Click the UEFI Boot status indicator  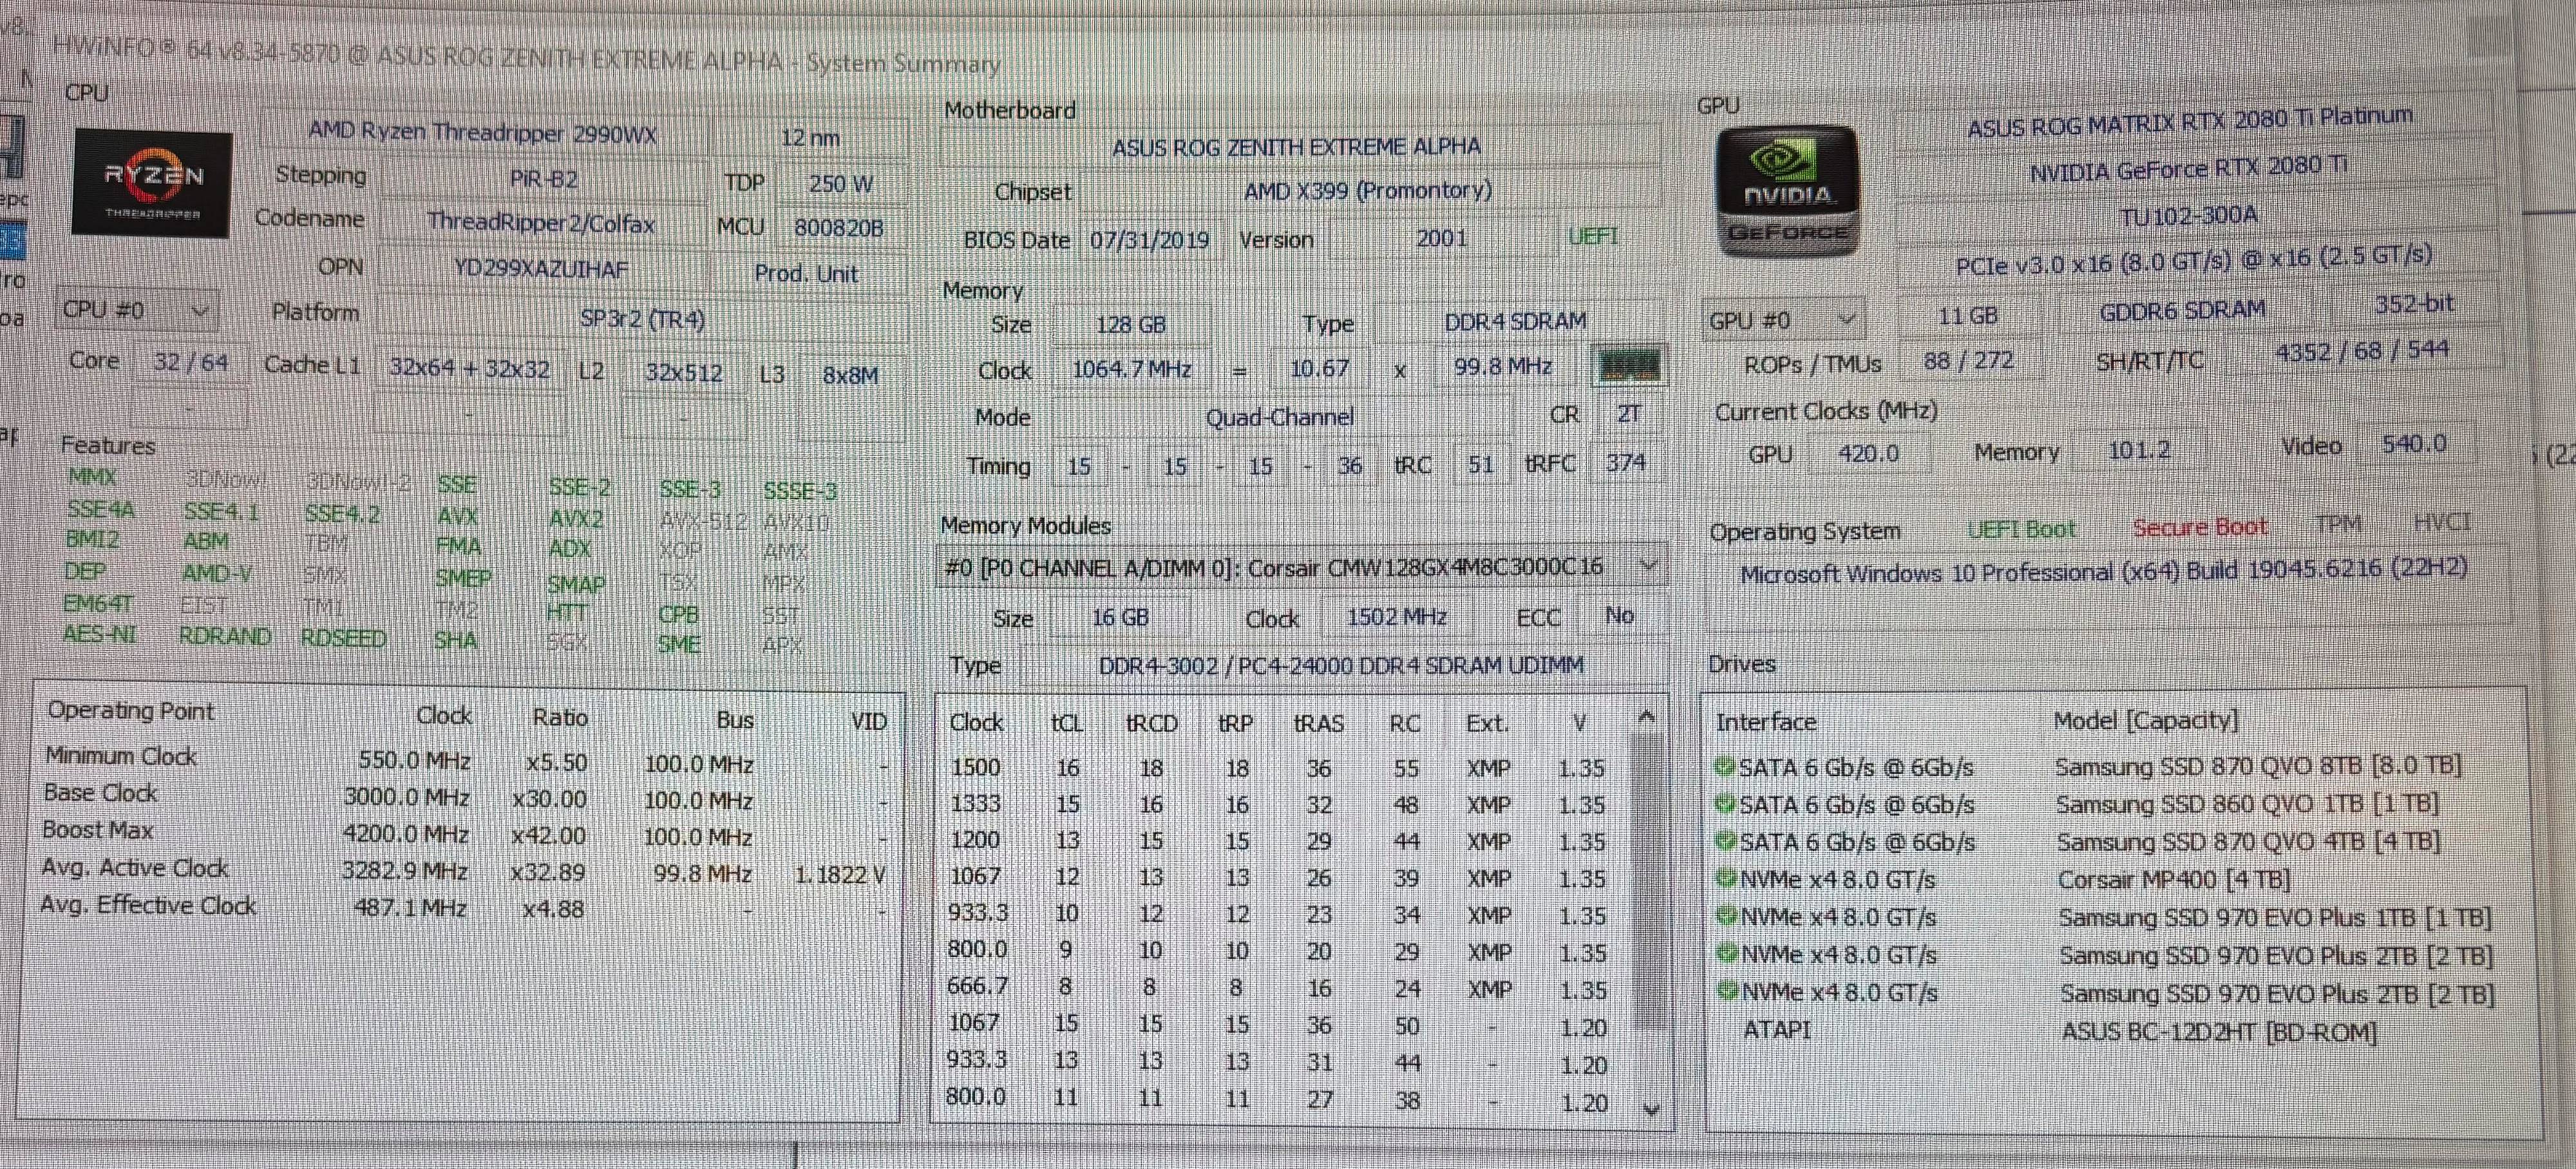click(x=2021, y=529)
